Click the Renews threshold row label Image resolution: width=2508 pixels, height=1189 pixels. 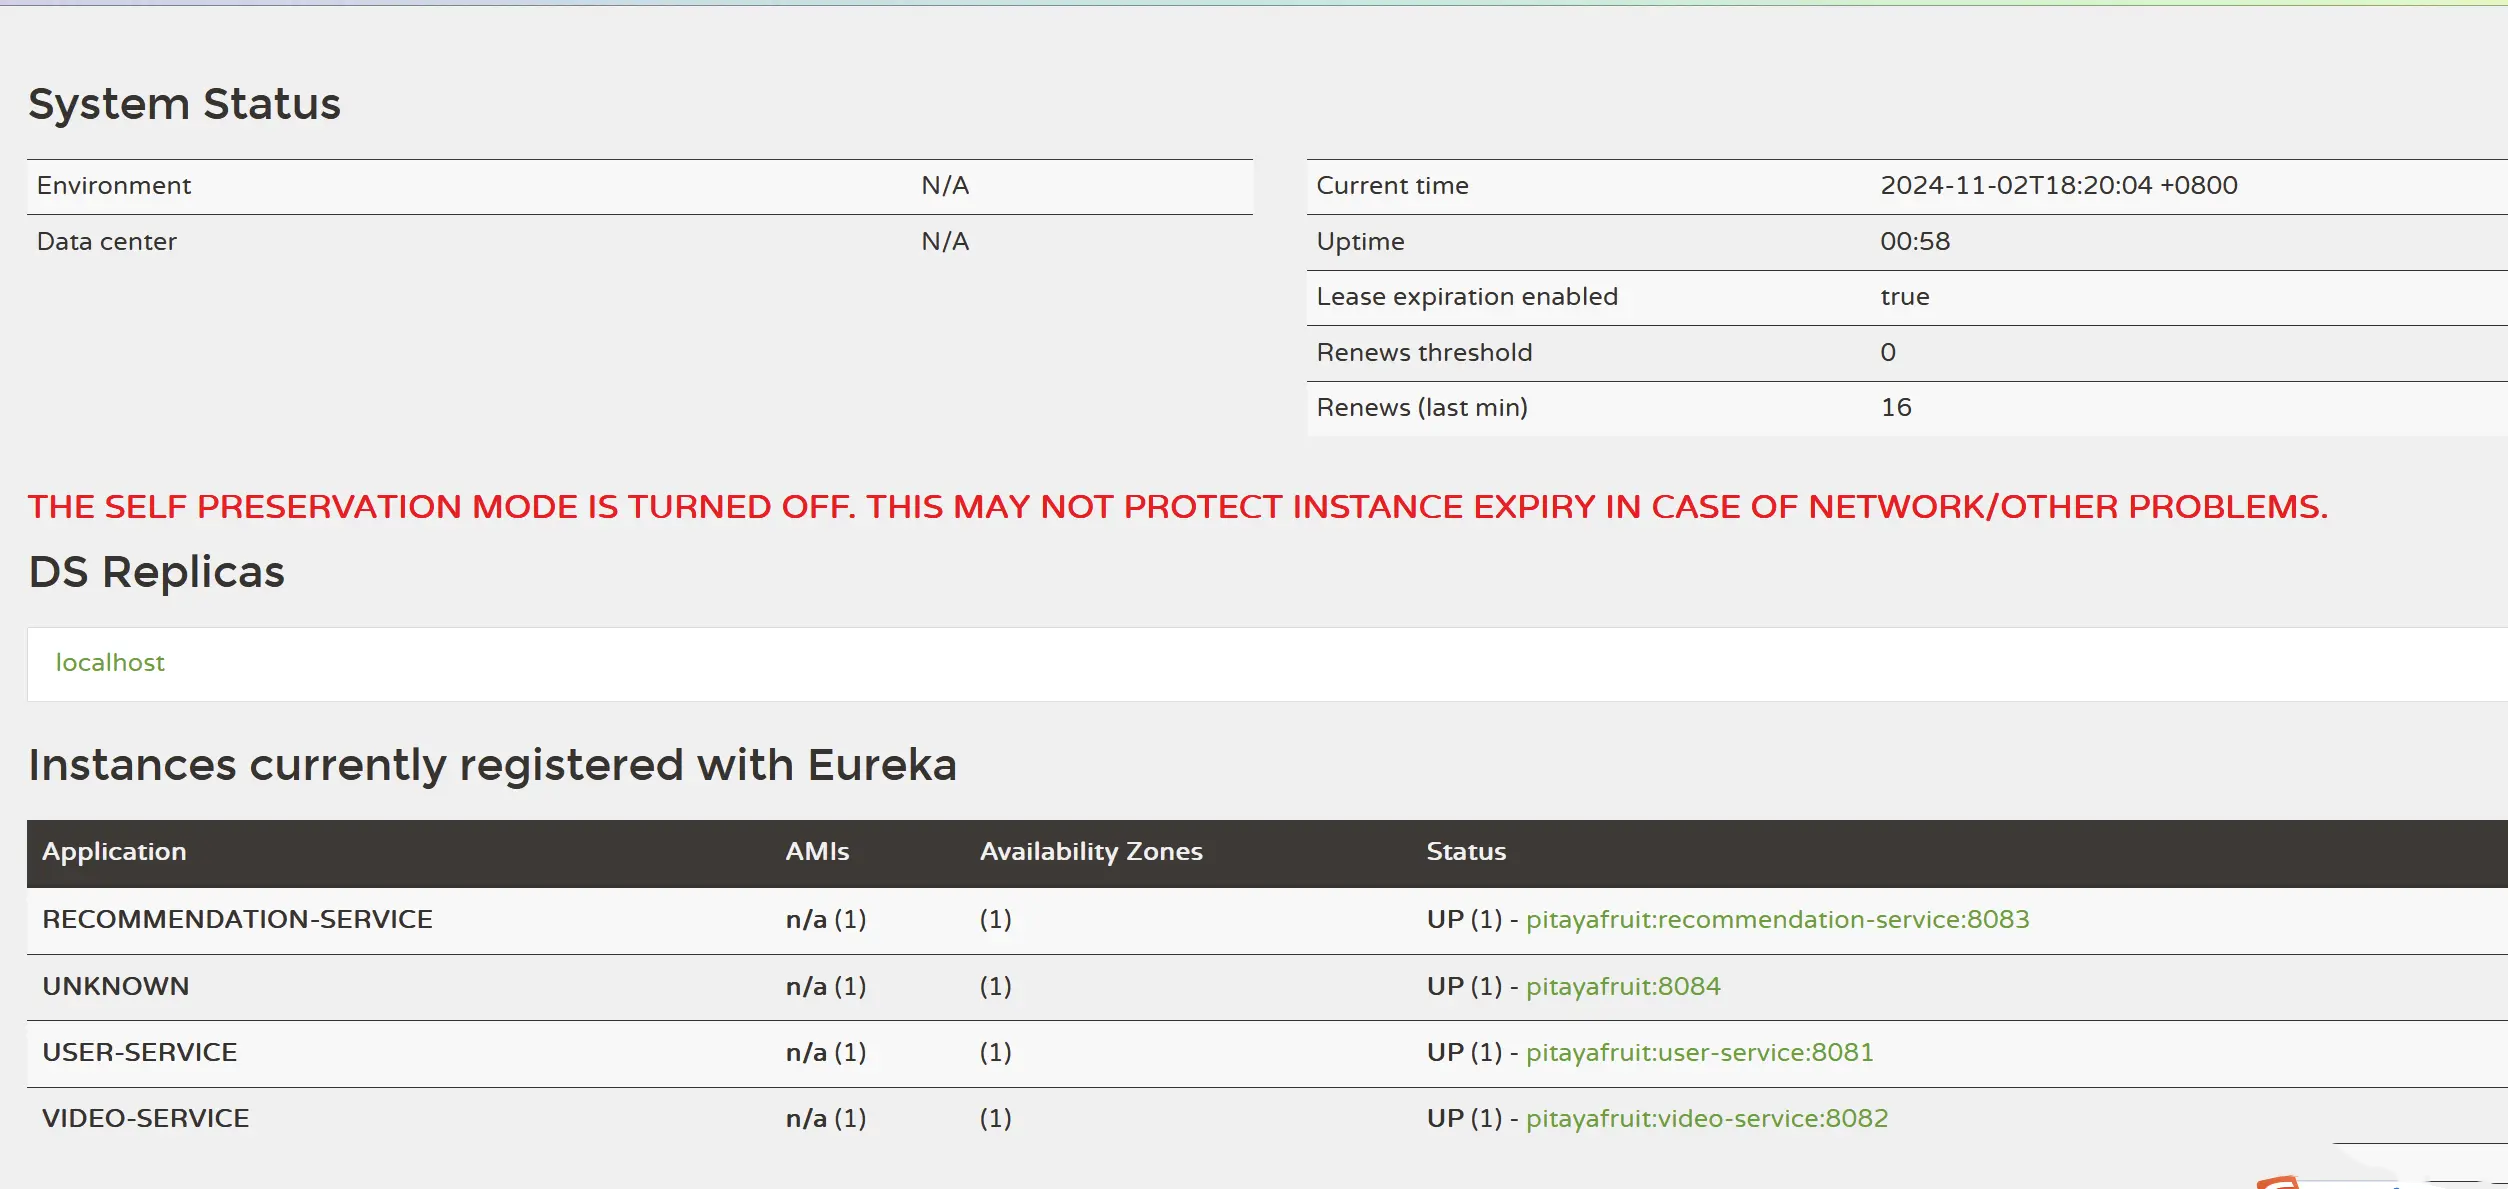[1423, 353]
